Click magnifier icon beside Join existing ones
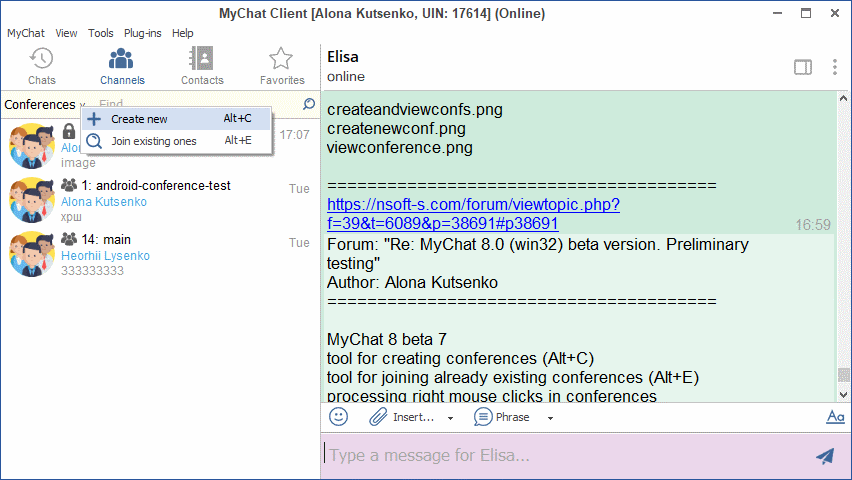 94,141
